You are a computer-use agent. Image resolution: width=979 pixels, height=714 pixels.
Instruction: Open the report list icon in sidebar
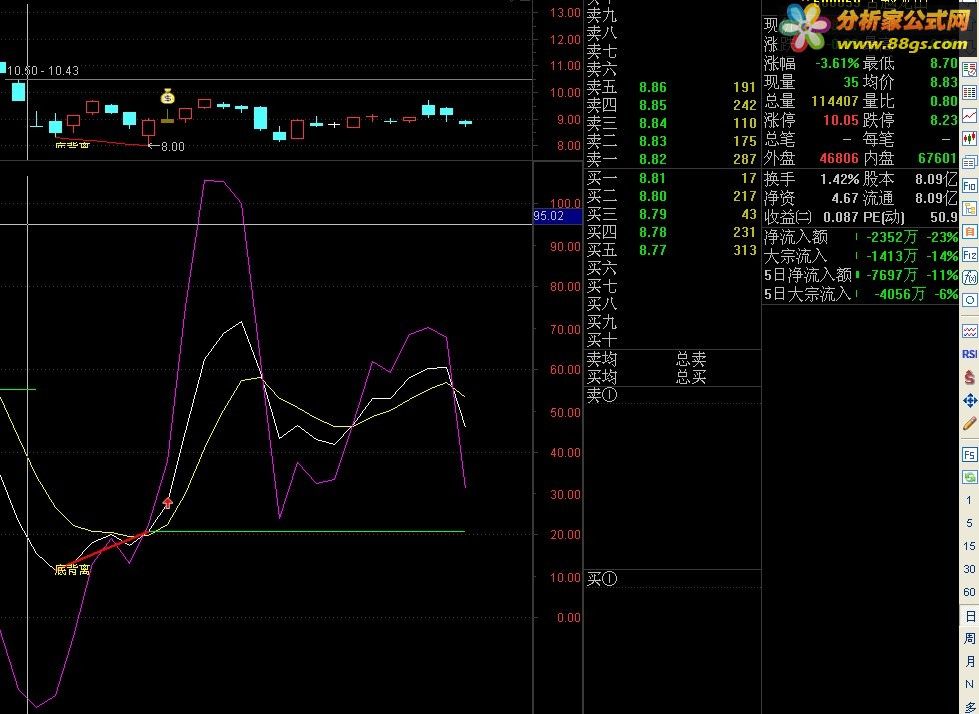click(970, 69)
